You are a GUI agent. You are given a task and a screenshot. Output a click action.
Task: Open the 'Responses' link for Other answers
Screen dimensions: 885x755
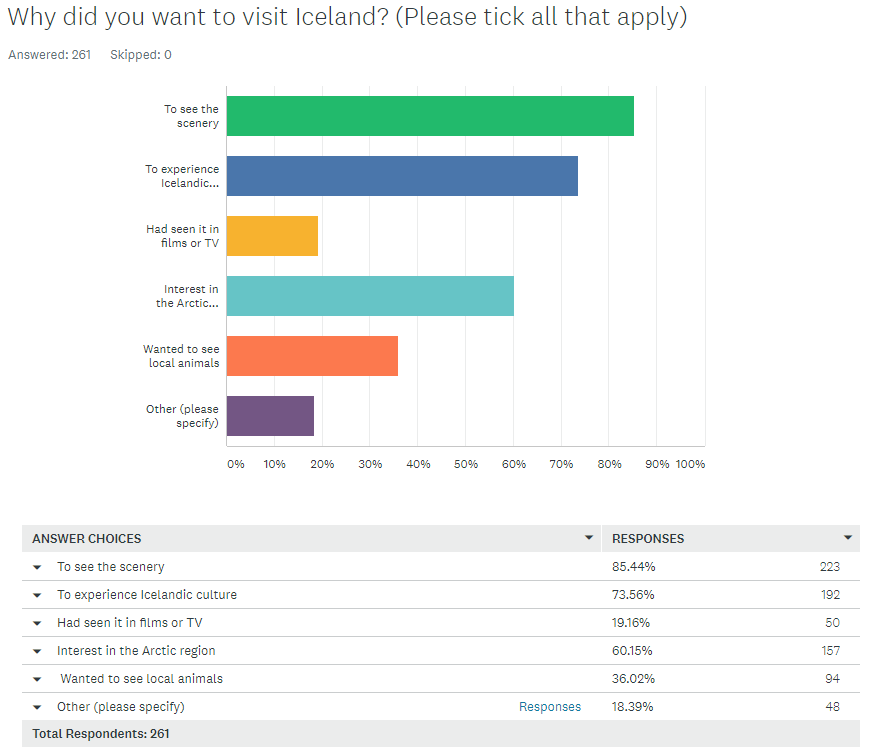550,706
